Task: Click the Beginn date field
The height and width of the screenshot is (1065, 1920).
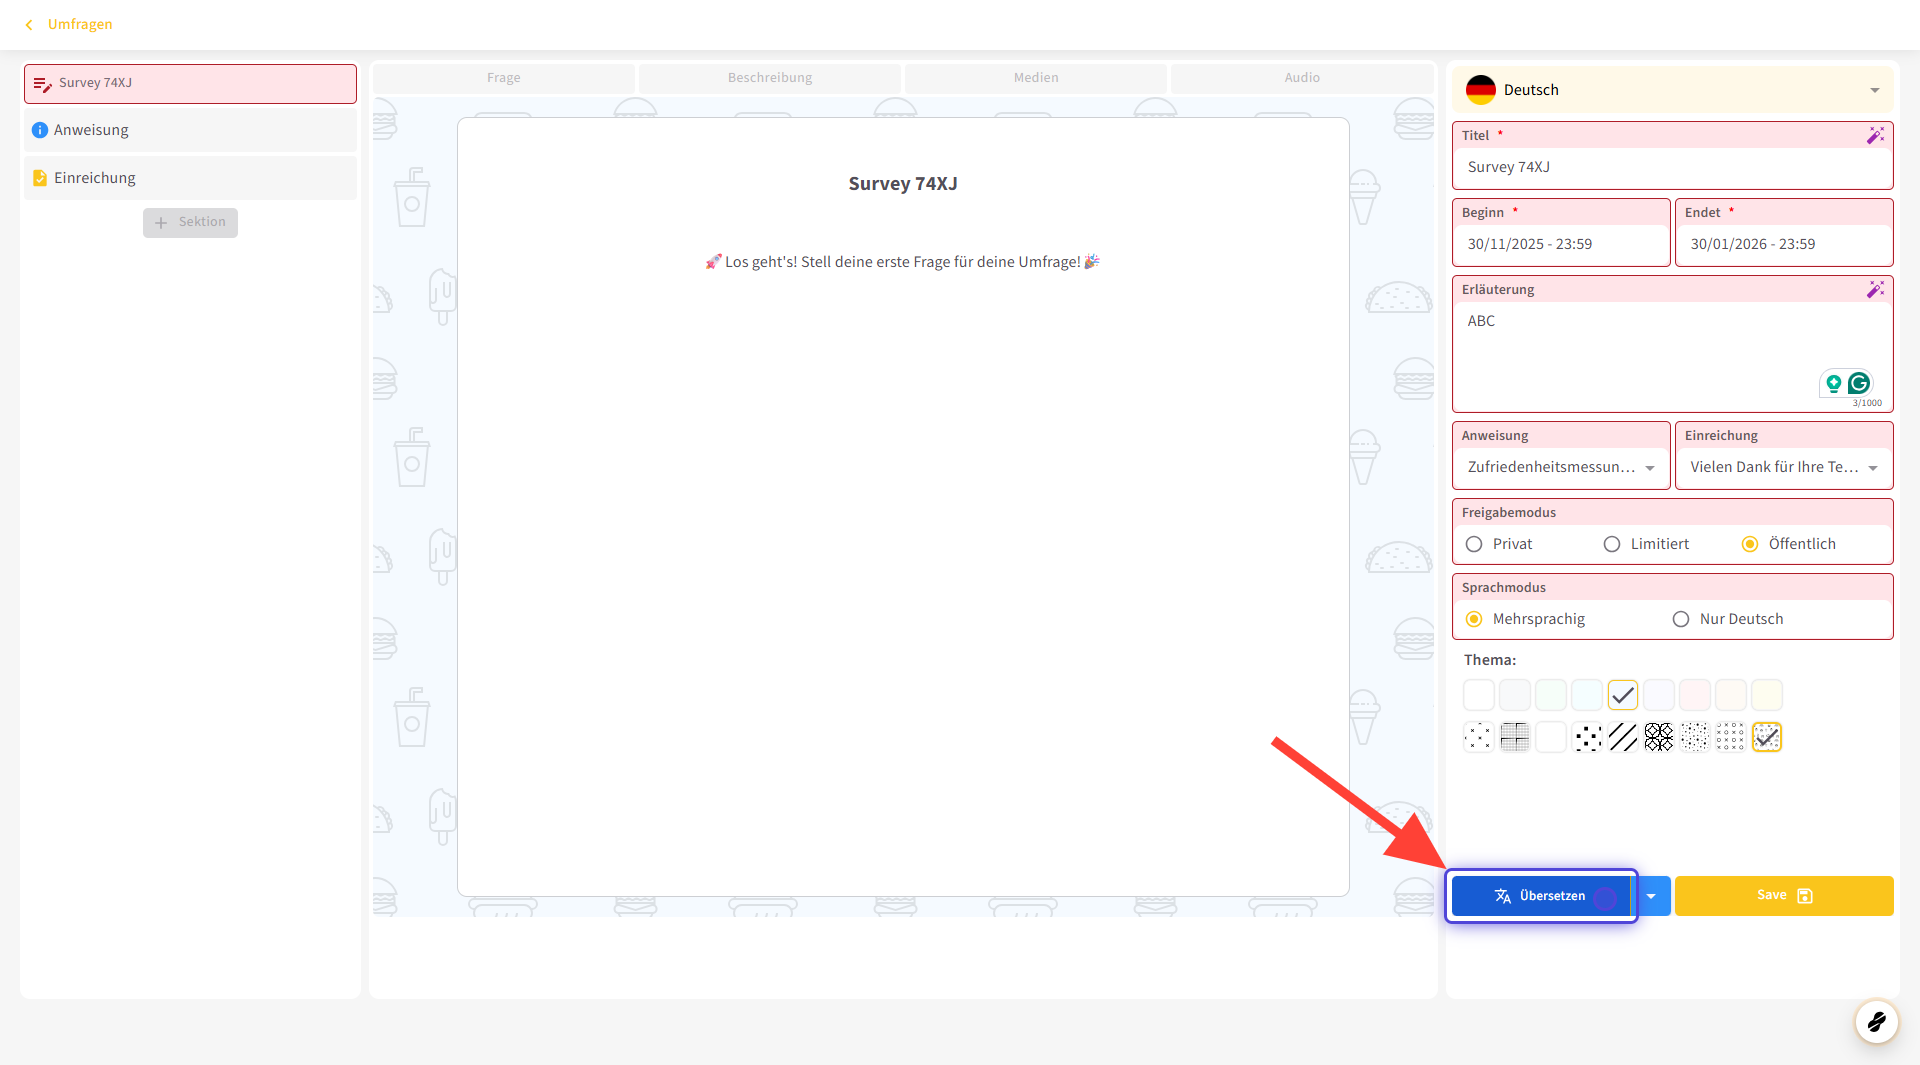Action: coord(1560,244)
